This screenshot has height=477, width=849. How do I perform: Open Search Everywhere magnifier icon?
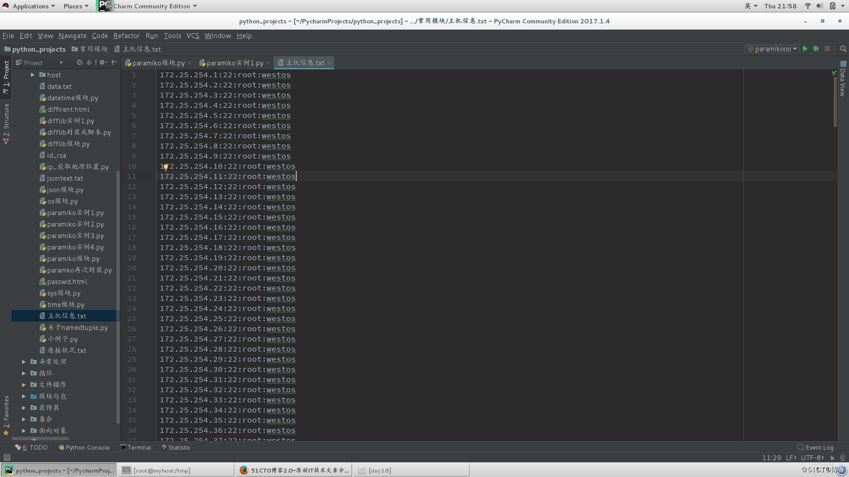pos(843,49)
